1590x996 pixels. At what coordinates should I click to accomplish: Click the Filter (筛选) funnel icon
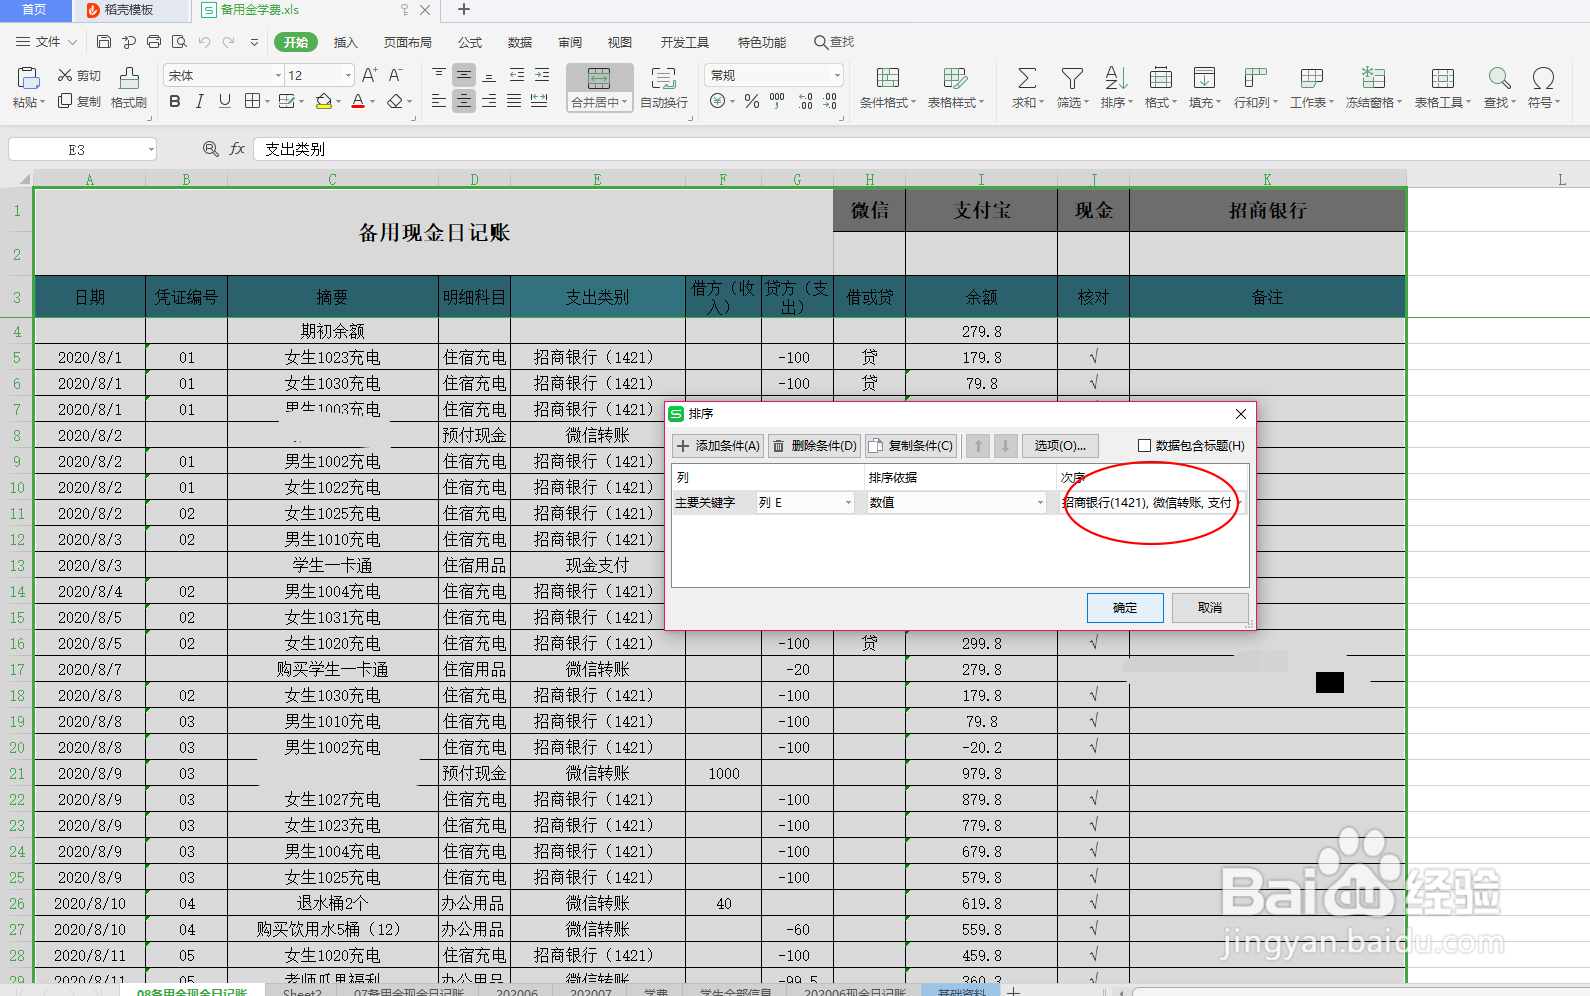tap(1072, 79)
